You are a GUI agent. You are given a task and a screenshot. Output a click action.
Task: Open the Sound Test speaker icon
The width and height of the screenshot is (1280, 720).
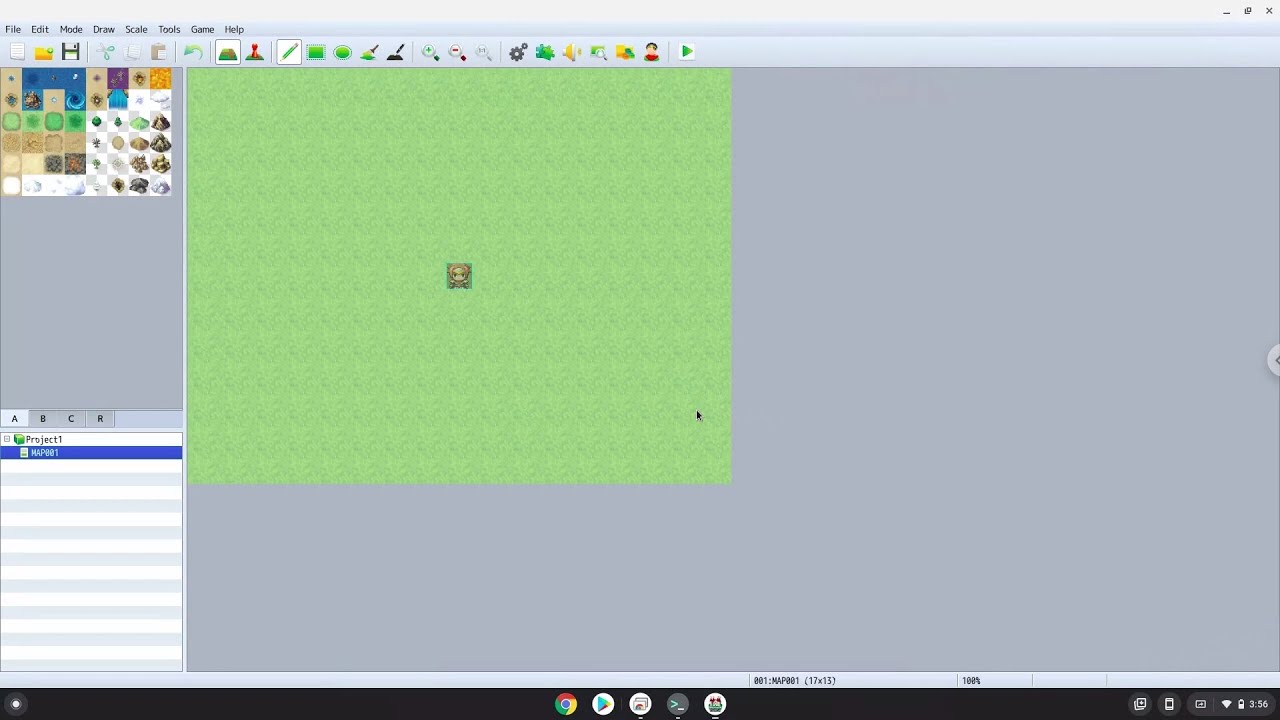point(572,52)
